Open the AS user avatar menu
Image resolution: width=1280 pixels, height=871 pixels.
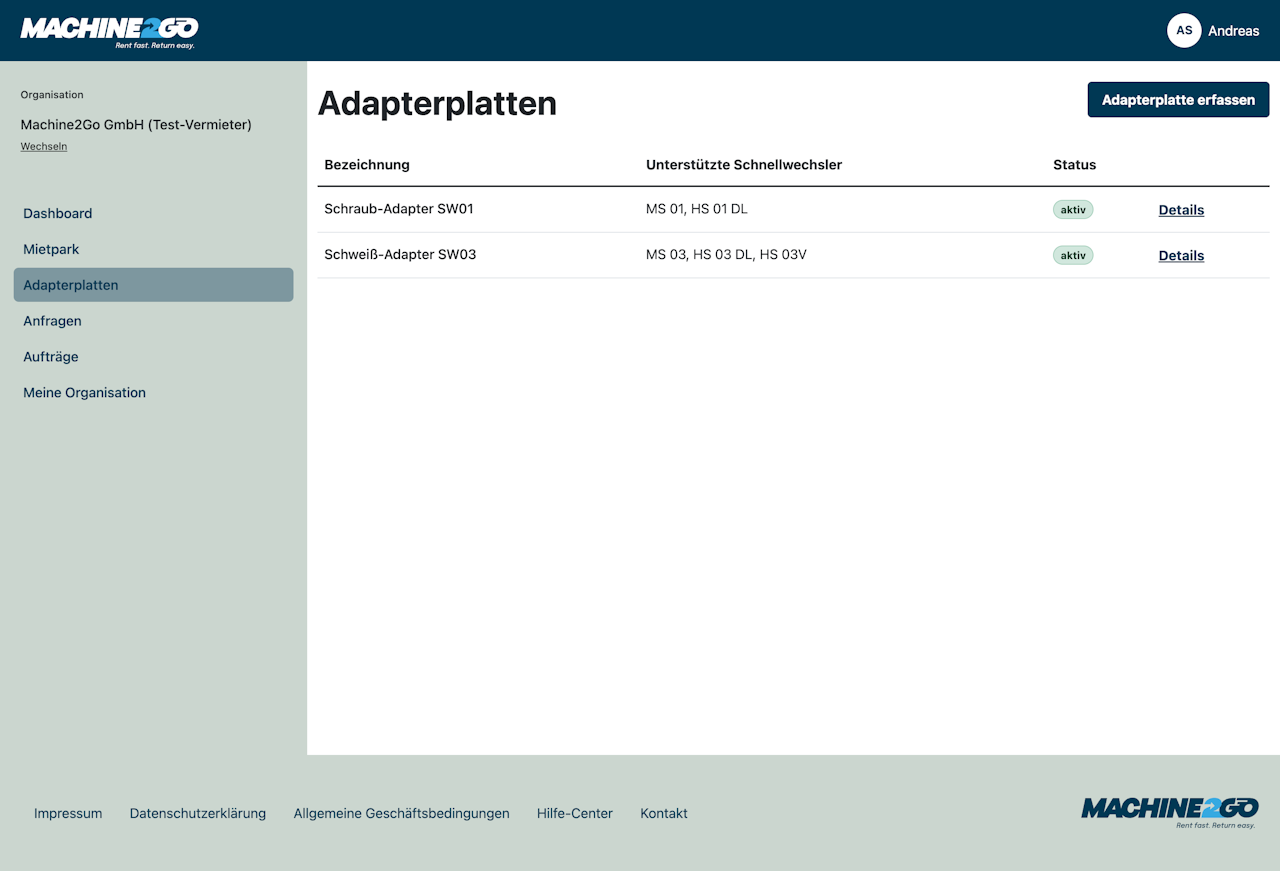click(x=1184, y=31)
